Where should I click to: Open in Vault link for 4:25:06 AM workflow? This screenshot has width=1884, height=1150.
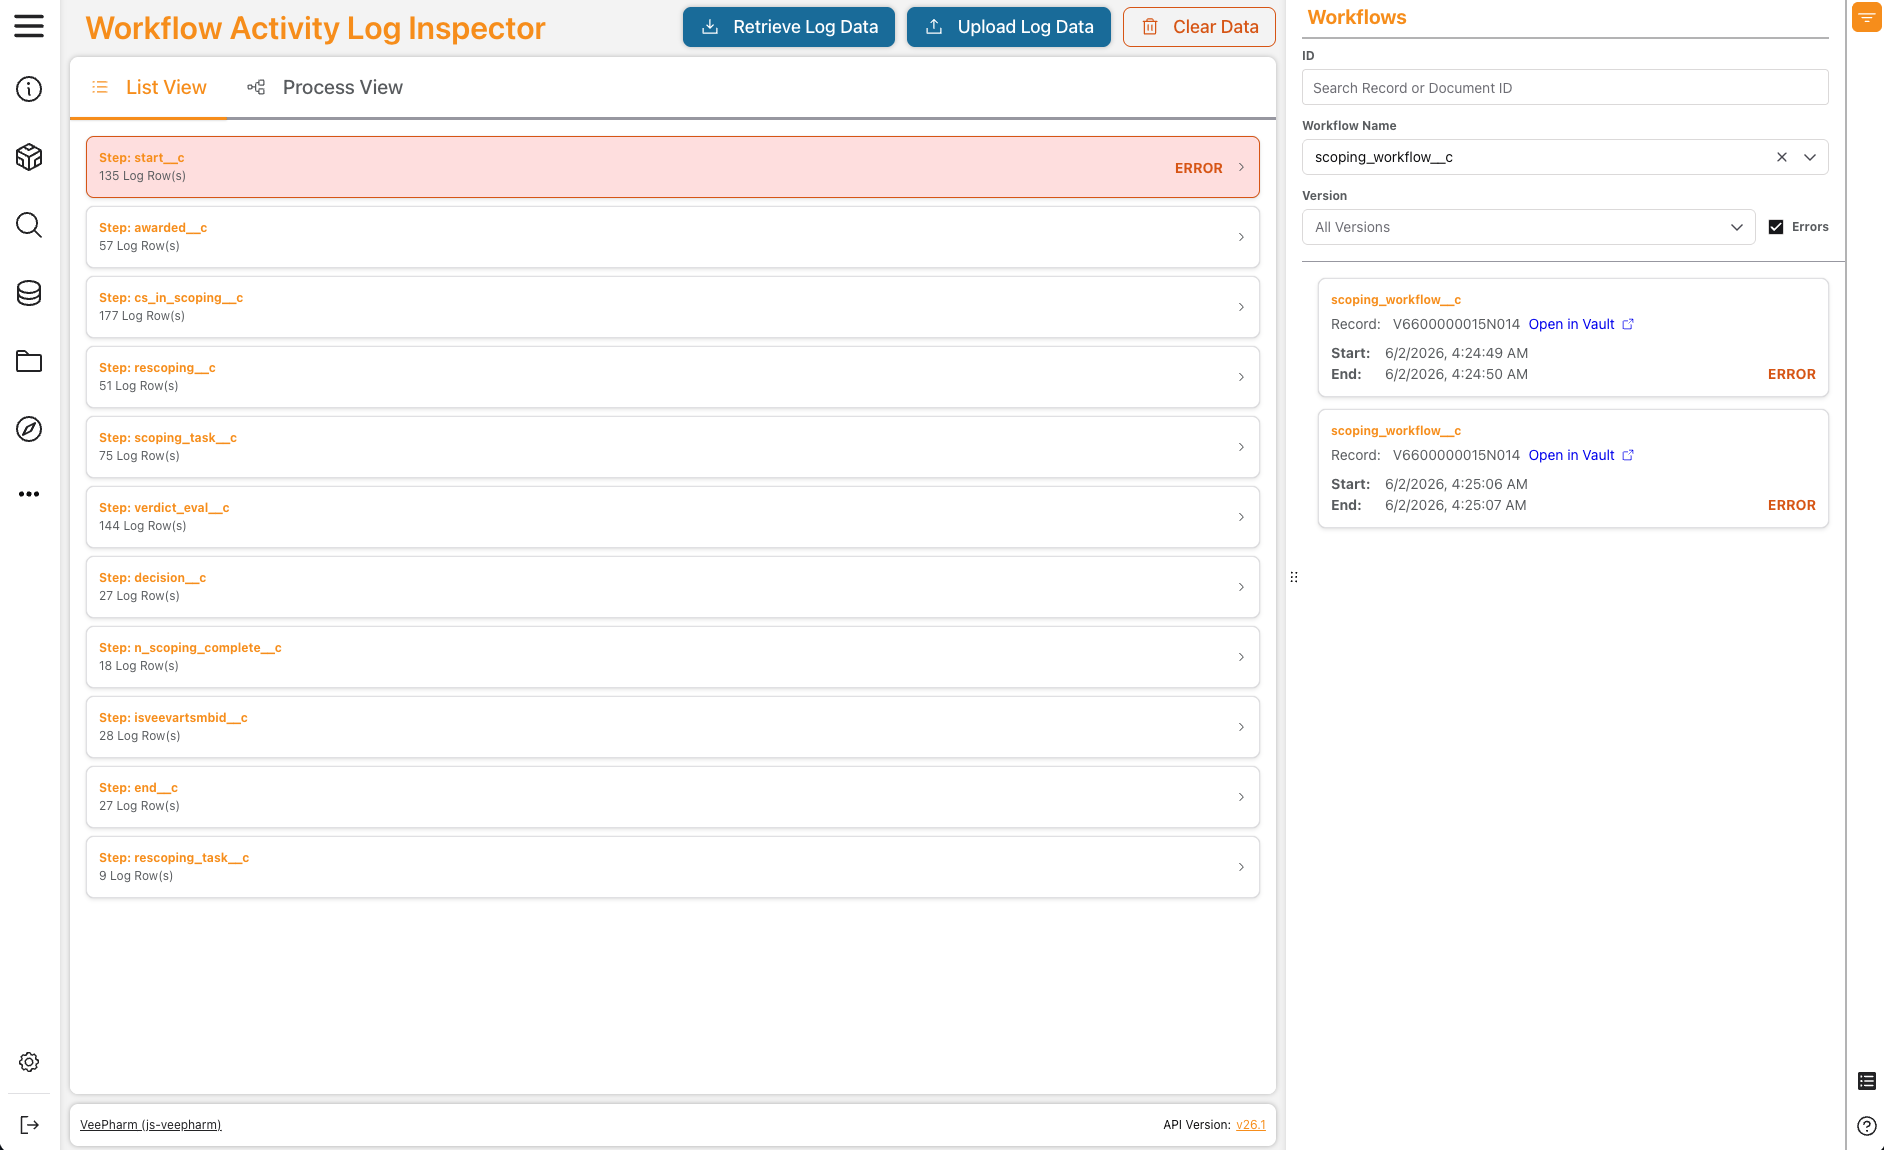(x=1571, y=455)
